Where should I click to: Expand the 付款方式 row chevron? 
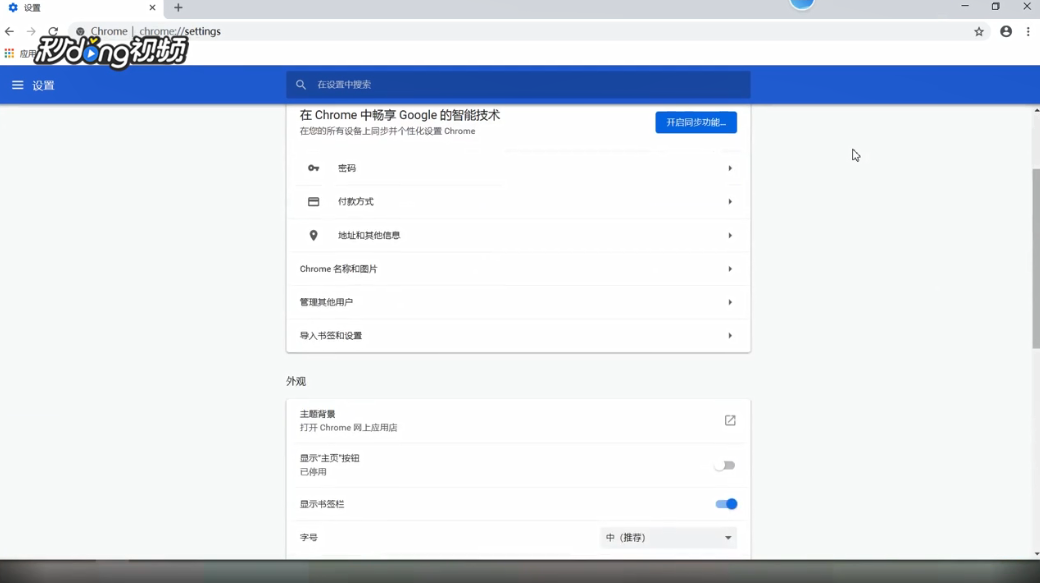tap(730, 202)
